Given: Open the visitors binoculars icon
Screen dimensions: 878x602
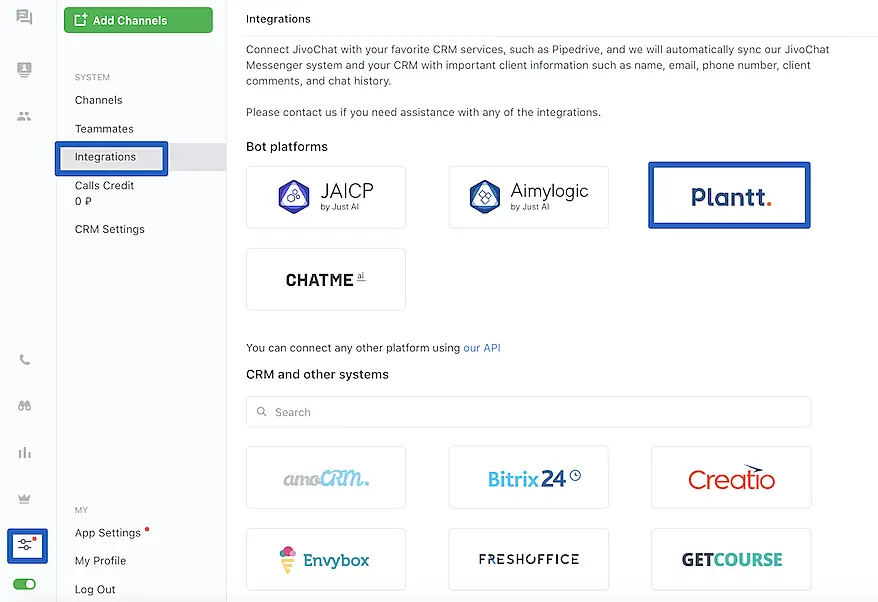Looking at the screenshot, I should pyautogui.click(x=25, y=406).
